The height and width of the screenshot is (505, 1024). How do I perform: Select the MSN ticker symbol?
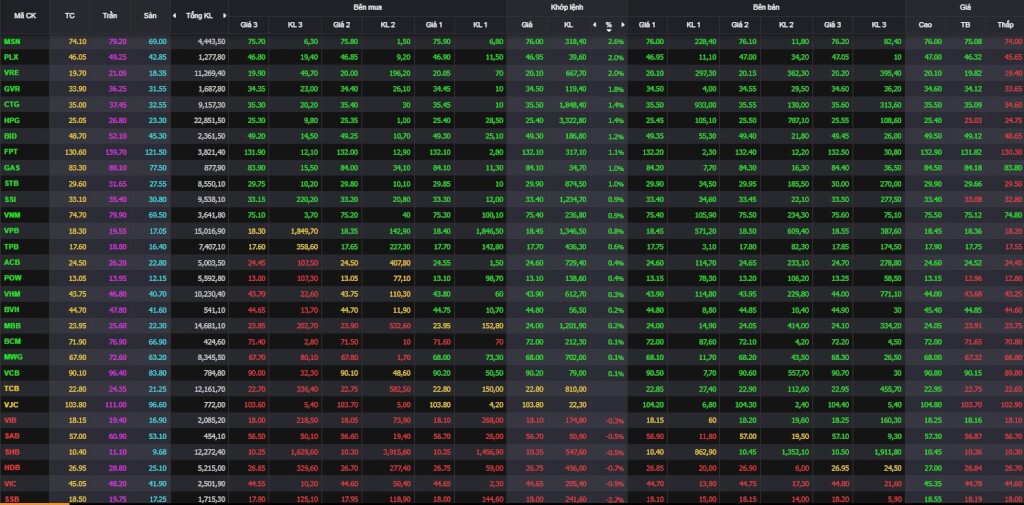click(12, 41)
